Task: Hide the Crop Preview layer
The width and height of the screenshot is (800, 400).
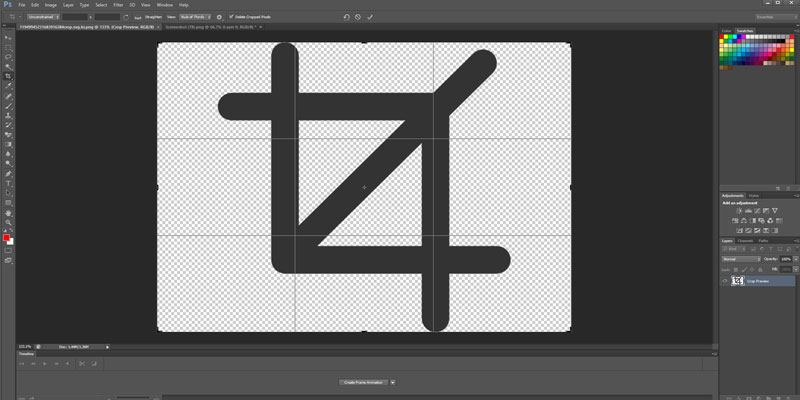Action: pyautogui.click(x=725, y=281)
